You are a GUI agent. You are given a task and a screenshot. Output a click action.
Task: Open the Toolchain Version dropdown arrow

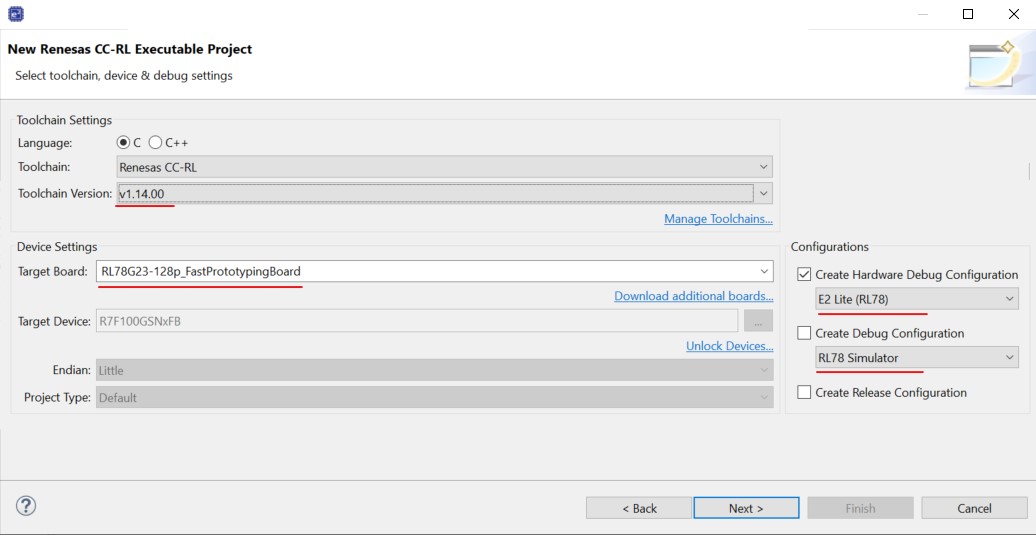[x=763, y=194]
